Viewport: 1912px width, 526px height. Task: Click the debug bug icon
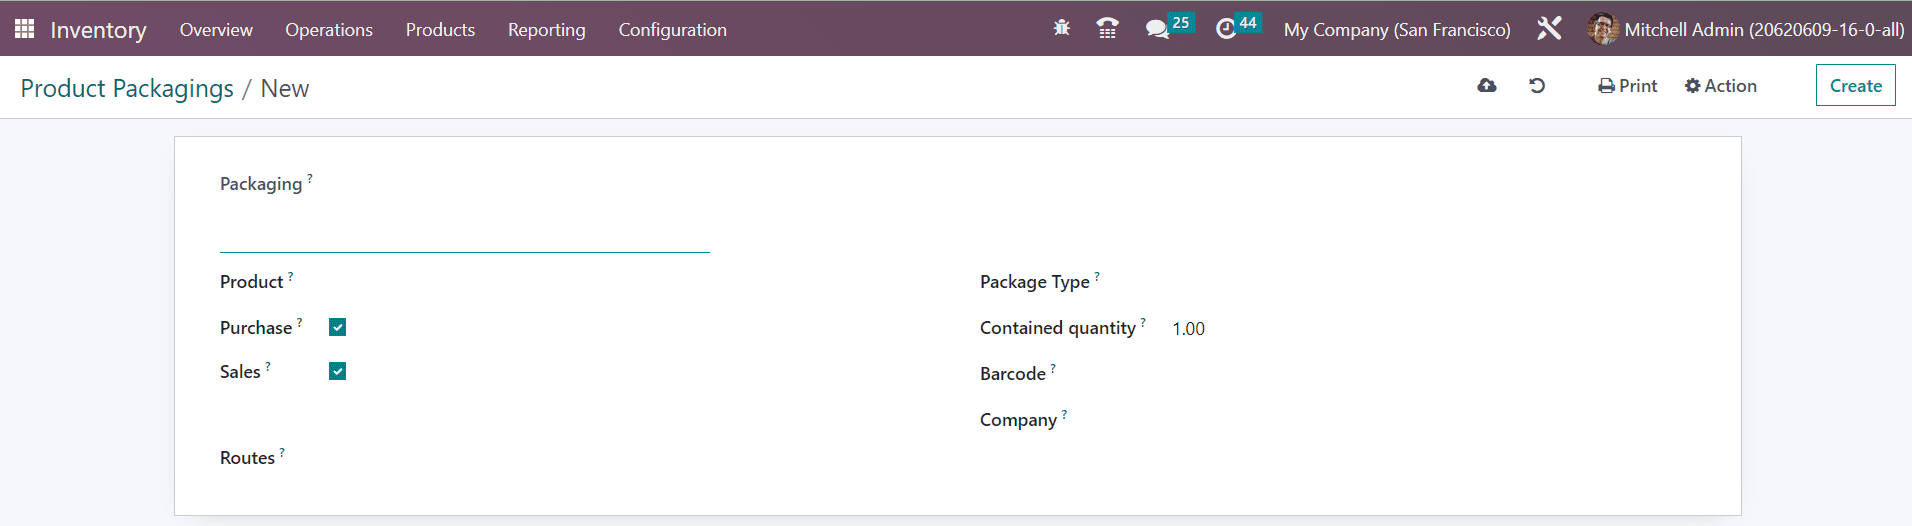(1062, 28)
